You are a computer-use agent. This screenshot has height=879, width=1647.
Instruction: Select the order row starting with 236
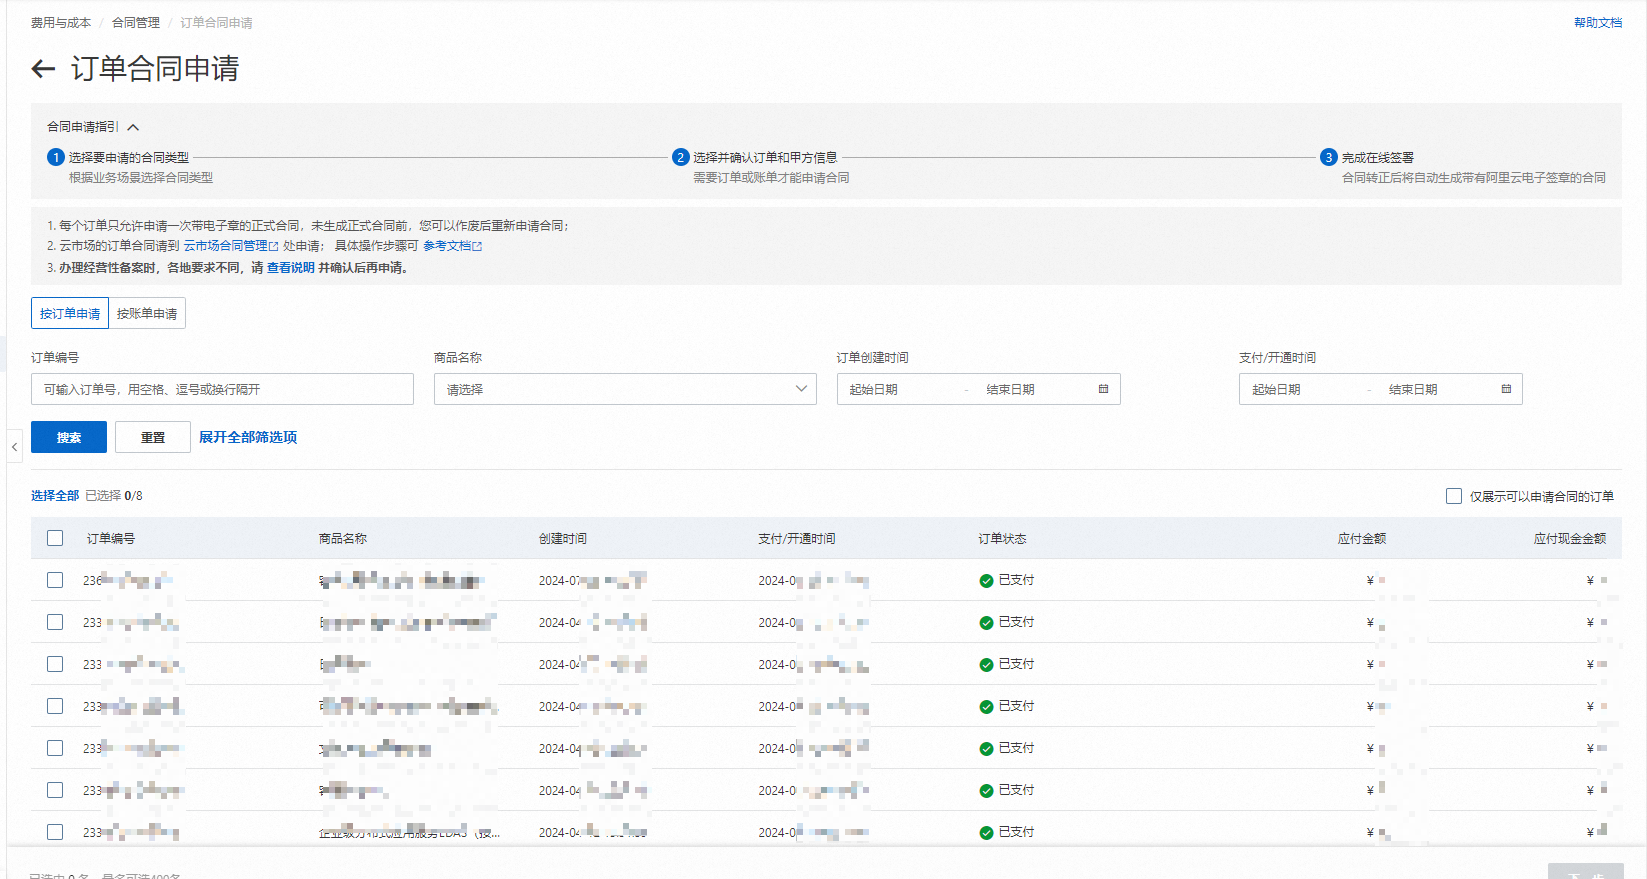coord(55,580)
